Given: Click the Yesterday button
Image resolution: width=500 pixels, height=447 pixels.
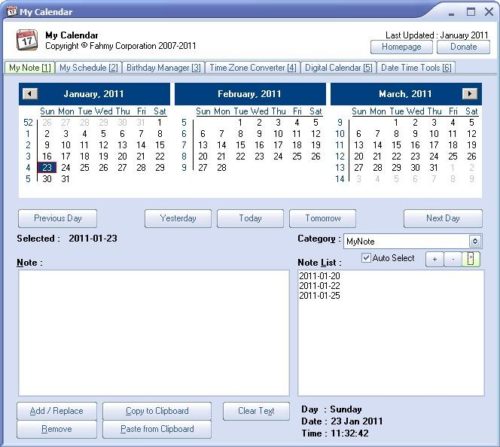Looking at the screenshot, I should point(178,218).
